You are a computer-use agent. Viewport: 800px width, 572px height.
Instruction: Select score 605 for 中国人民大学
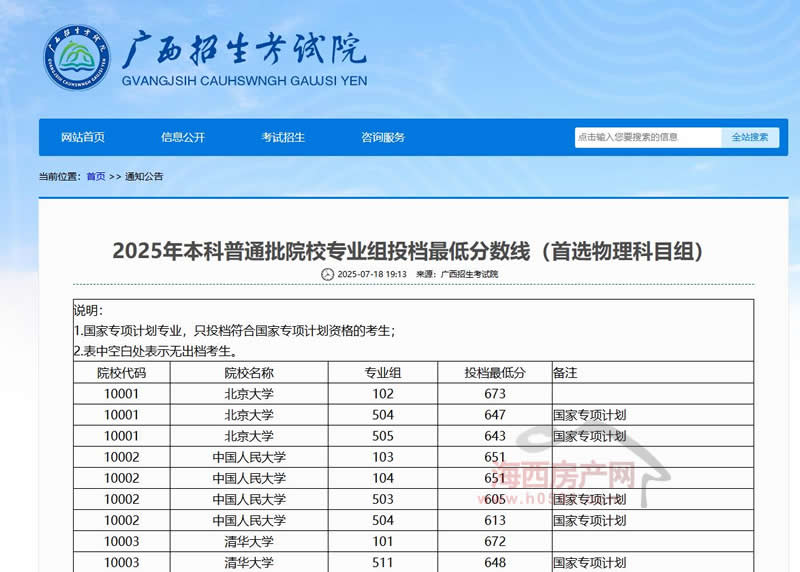[x=495, y=500]
